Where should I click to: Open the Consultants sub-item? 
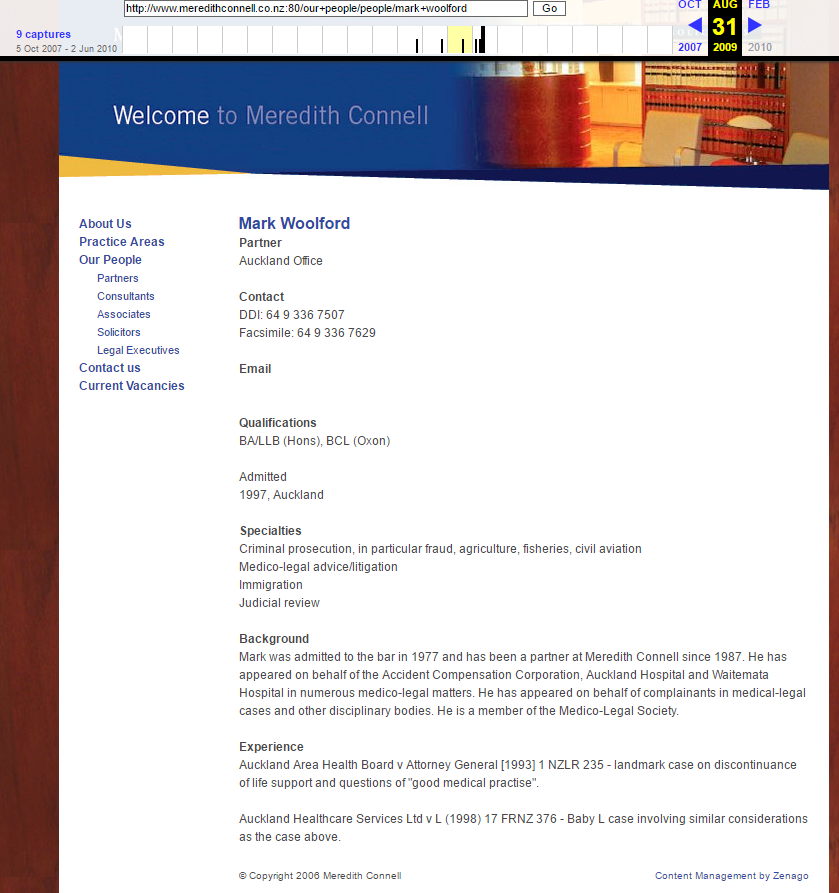click(x=126, y=296)
